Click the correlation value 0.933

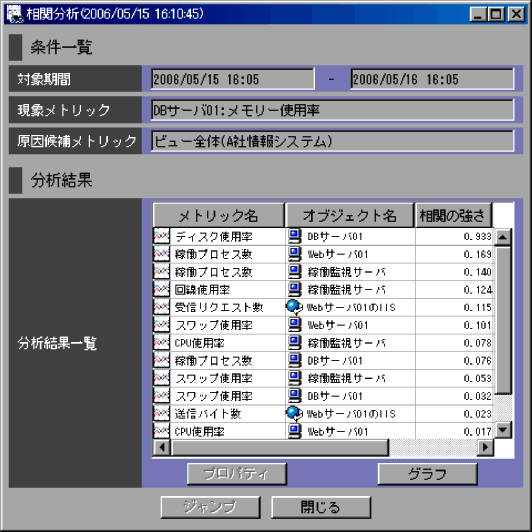tap(477, 236)
